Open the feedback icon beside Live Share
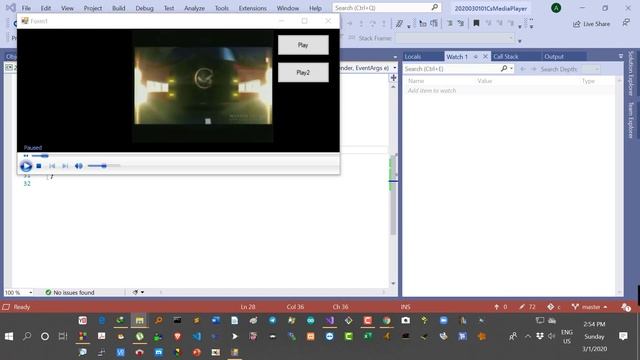The width and height of the screenshot is (640, 360). click(x=626, y=23)
